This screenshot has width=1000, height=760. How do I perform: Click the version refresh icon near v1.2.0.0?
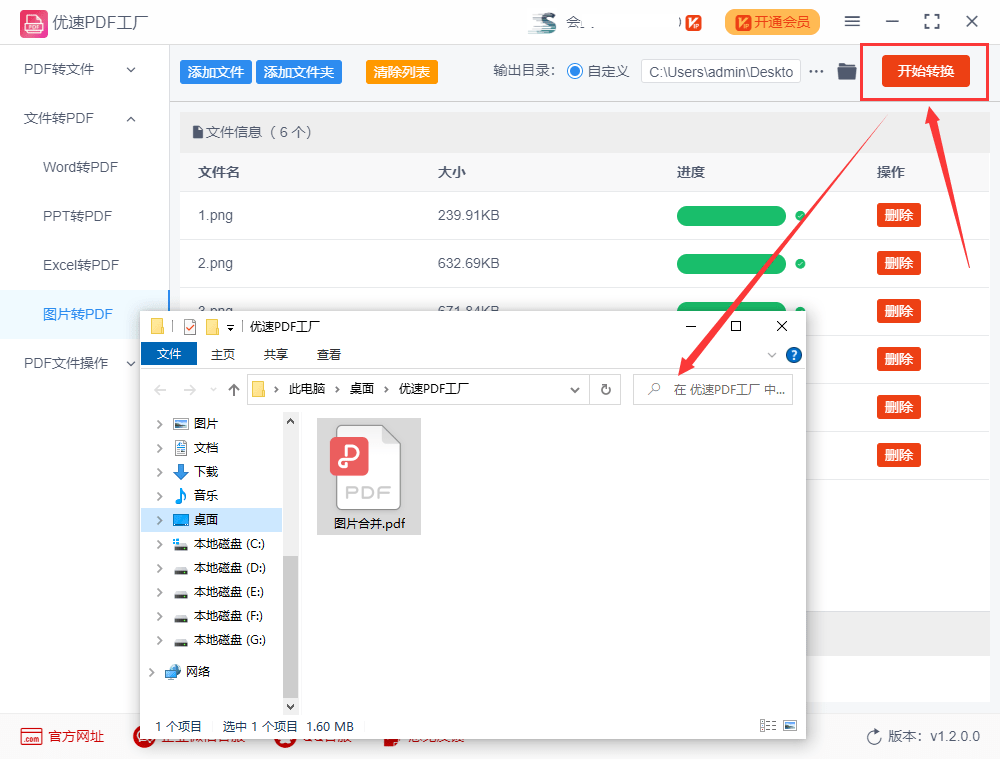[x=875, y=736]
